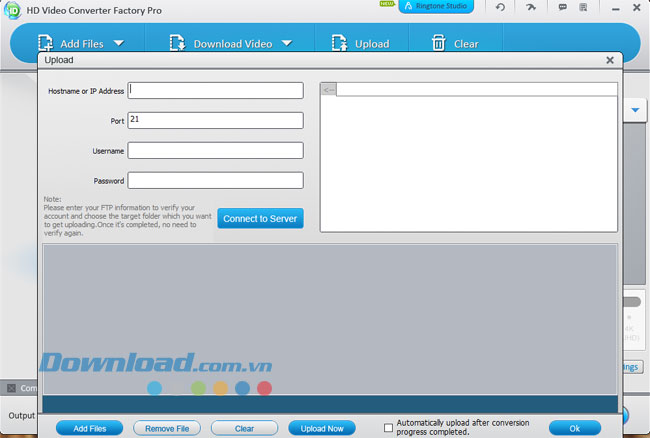
Task: Click the Clear trash can icon
Action: pos(439,43)
